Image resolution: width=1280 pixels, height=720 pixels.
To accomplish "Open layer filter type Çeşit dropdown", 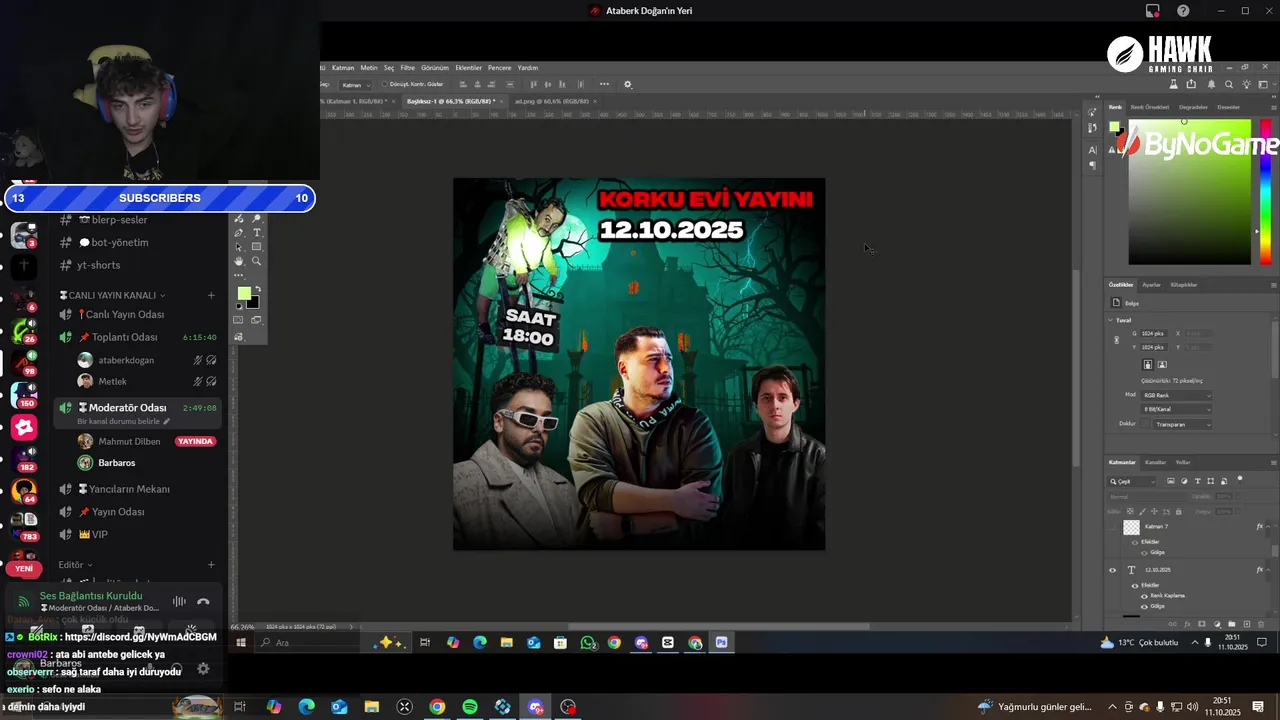I will [x=1131, y=481].
